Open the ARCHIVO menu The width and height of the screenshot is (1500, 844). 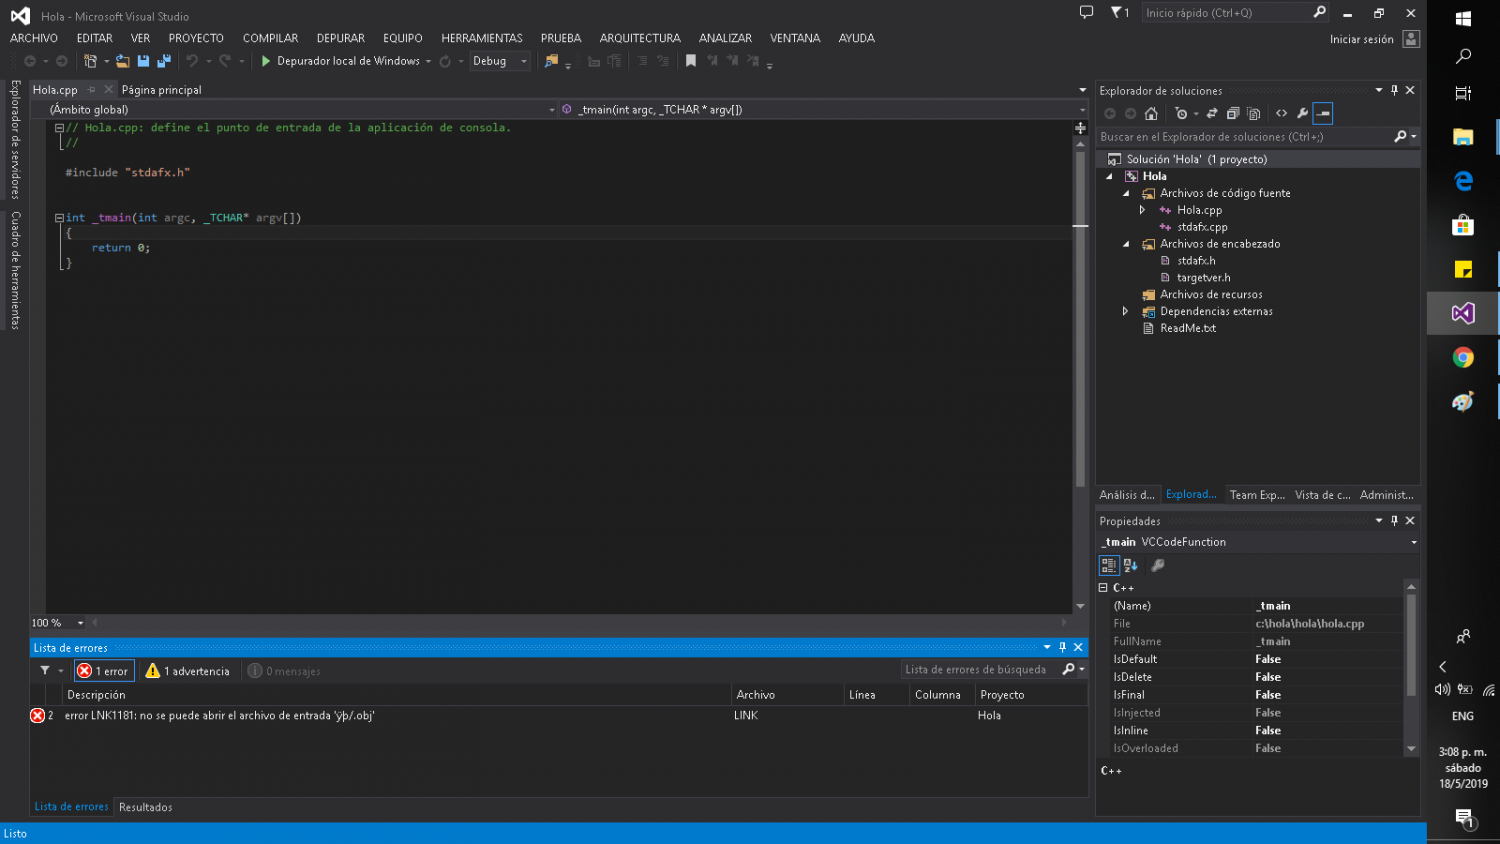[x=34, y=38]
